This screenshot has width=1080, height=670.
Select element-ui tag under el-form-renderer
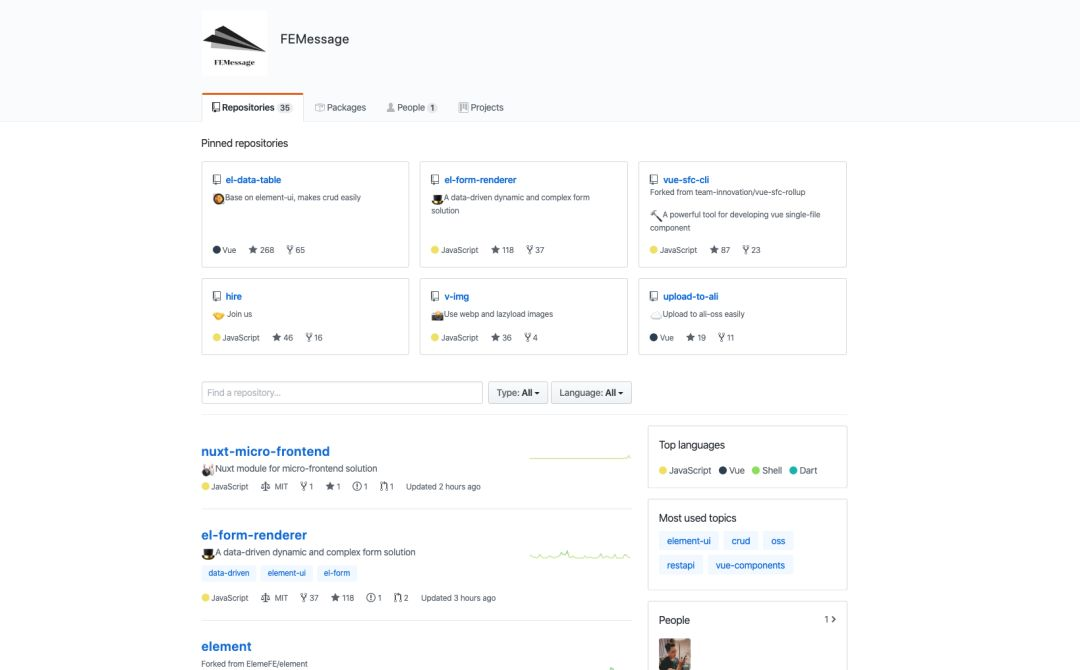point(287,573)
